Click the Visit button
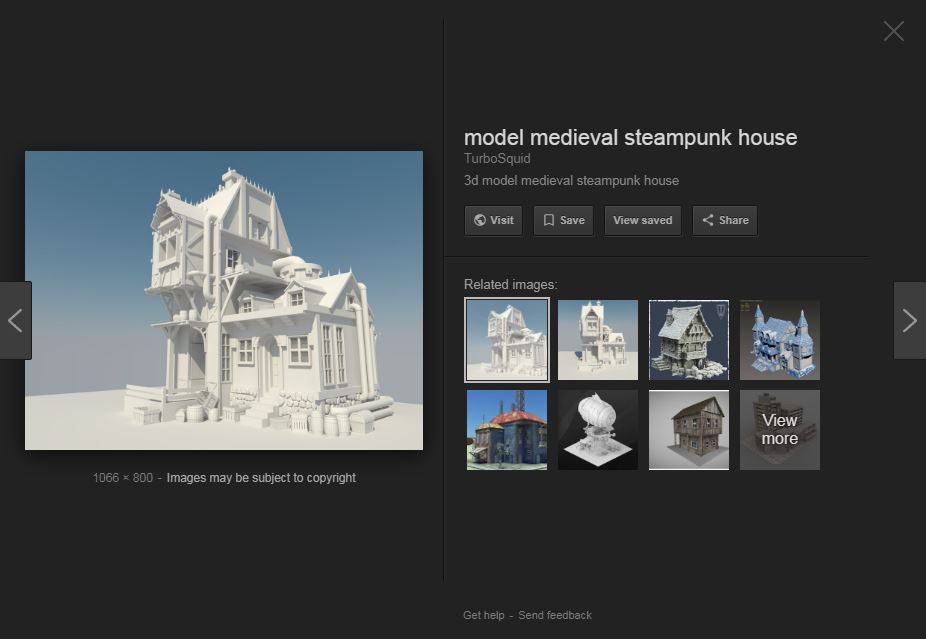The width and height of the screenshot is (926, 639). coord(493,220)
